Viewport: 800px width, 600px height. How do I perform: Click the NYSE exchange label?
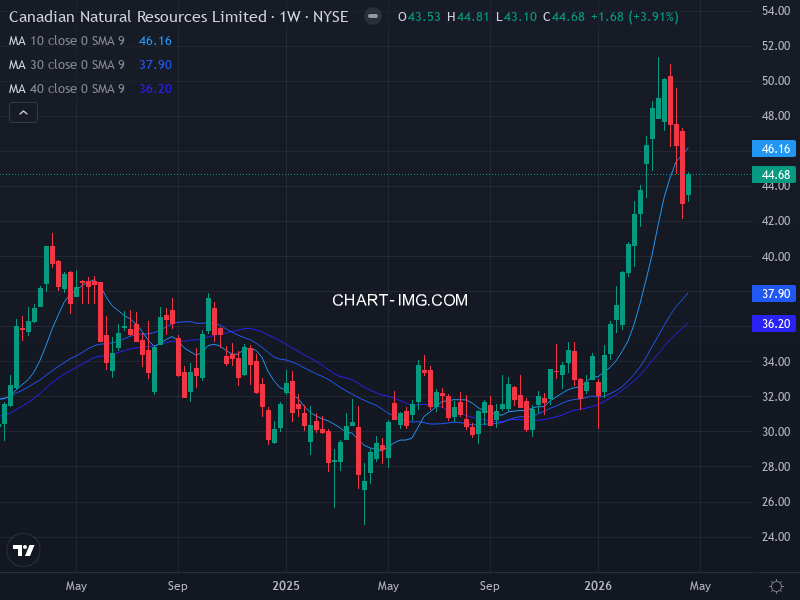coord(332,16)
